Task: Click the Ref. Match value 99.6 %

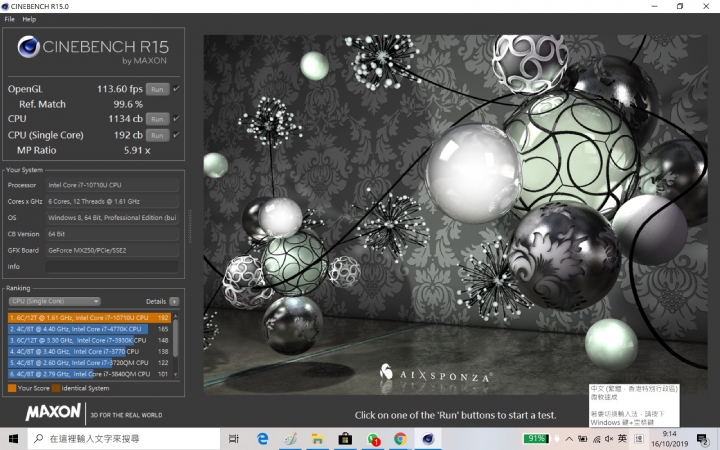Action: [x=128, y=104]
